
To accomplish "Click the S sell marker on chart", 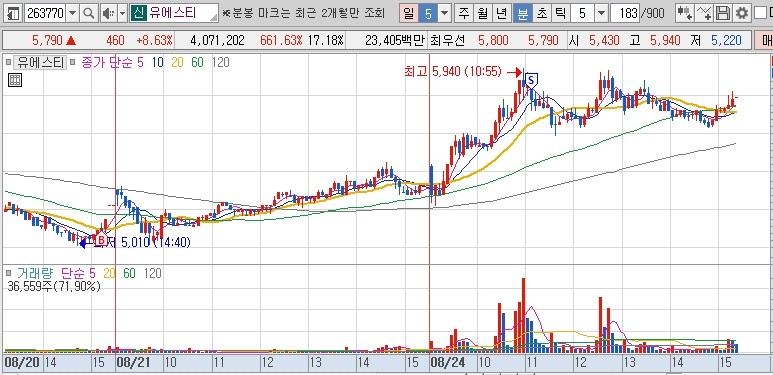I will [531, 79].
